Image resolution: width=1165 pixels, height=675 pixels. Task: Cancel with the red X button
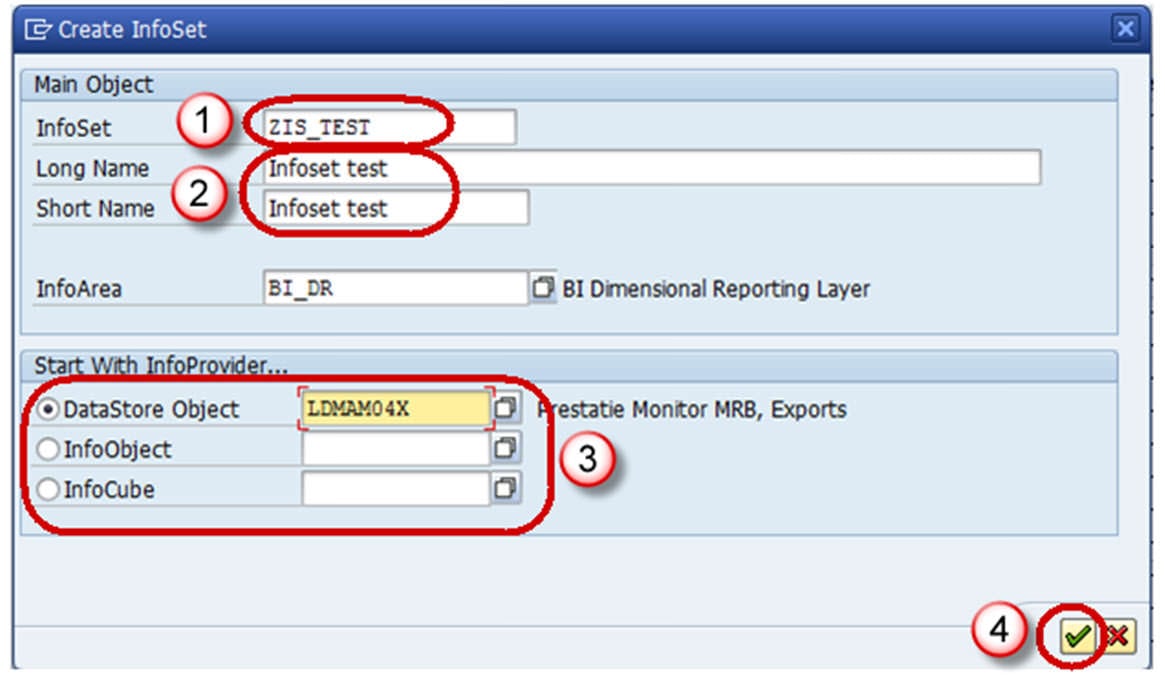pos(1117,636)
